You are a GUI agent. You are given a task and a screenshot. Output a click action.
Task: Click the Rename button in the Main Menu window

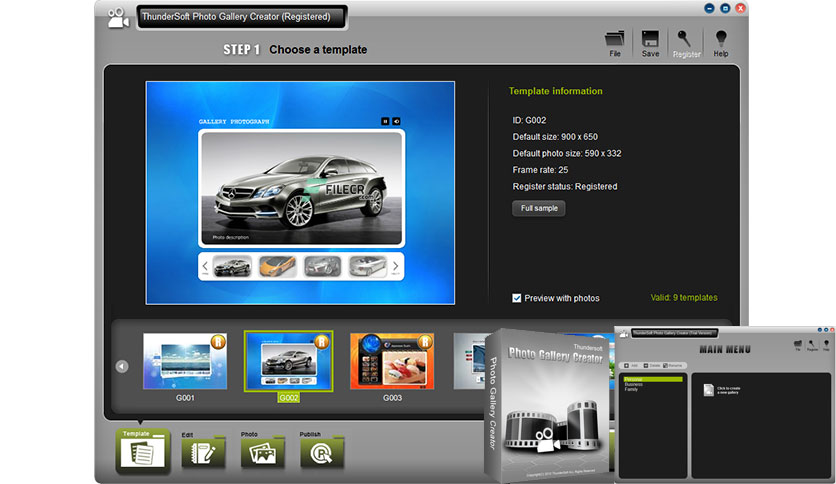[x=672, y=366]
